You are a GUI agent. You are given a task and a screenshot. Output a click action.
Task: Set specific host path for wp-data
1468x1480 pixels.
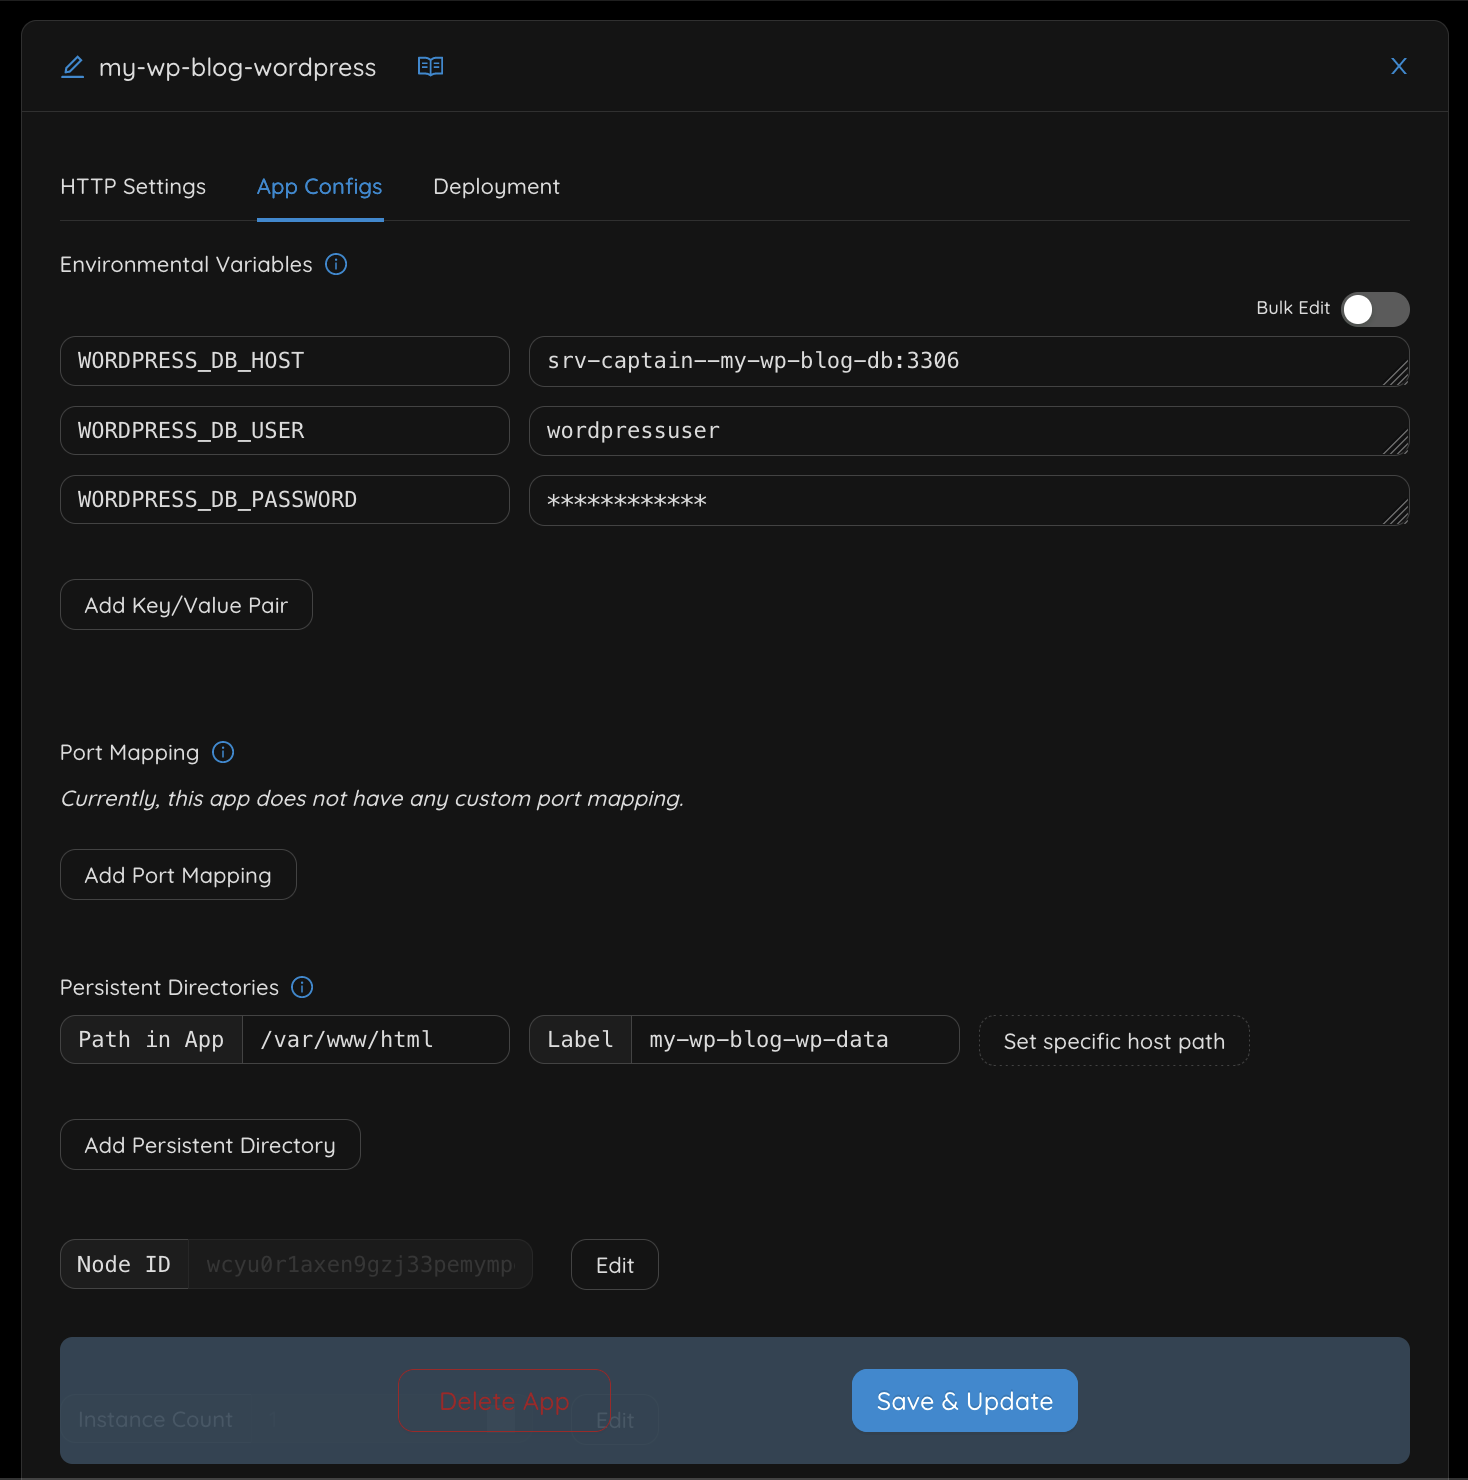coord(1113,1041)
